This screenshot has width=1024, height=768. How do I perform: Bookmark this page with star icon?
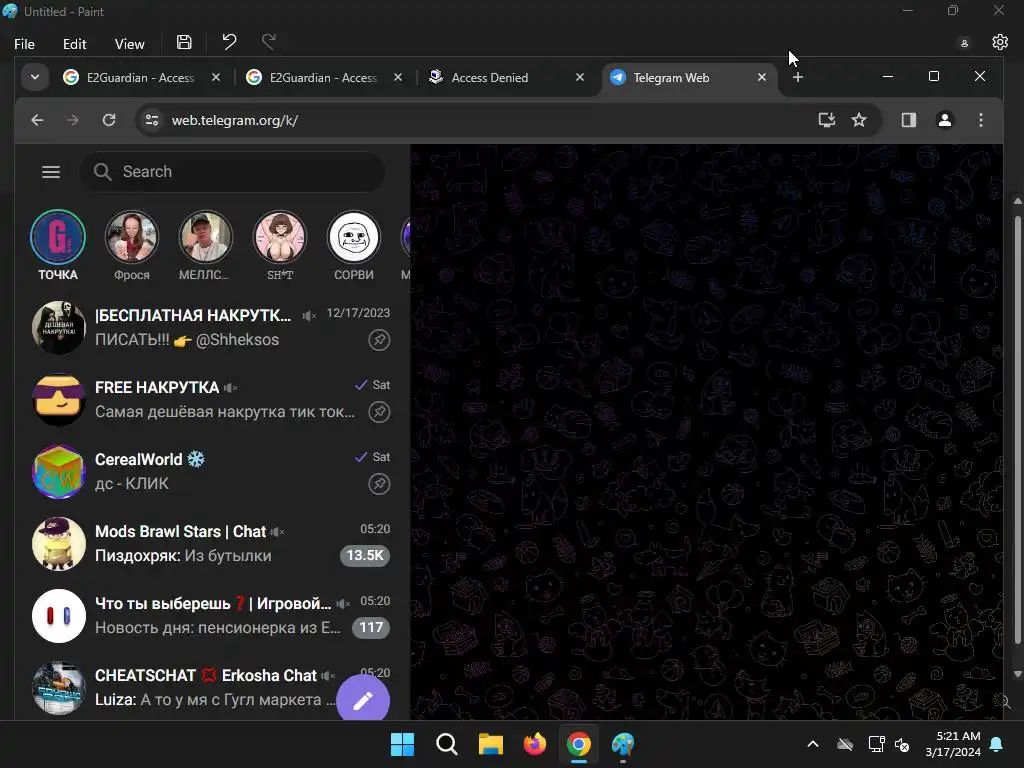(859, 120)
